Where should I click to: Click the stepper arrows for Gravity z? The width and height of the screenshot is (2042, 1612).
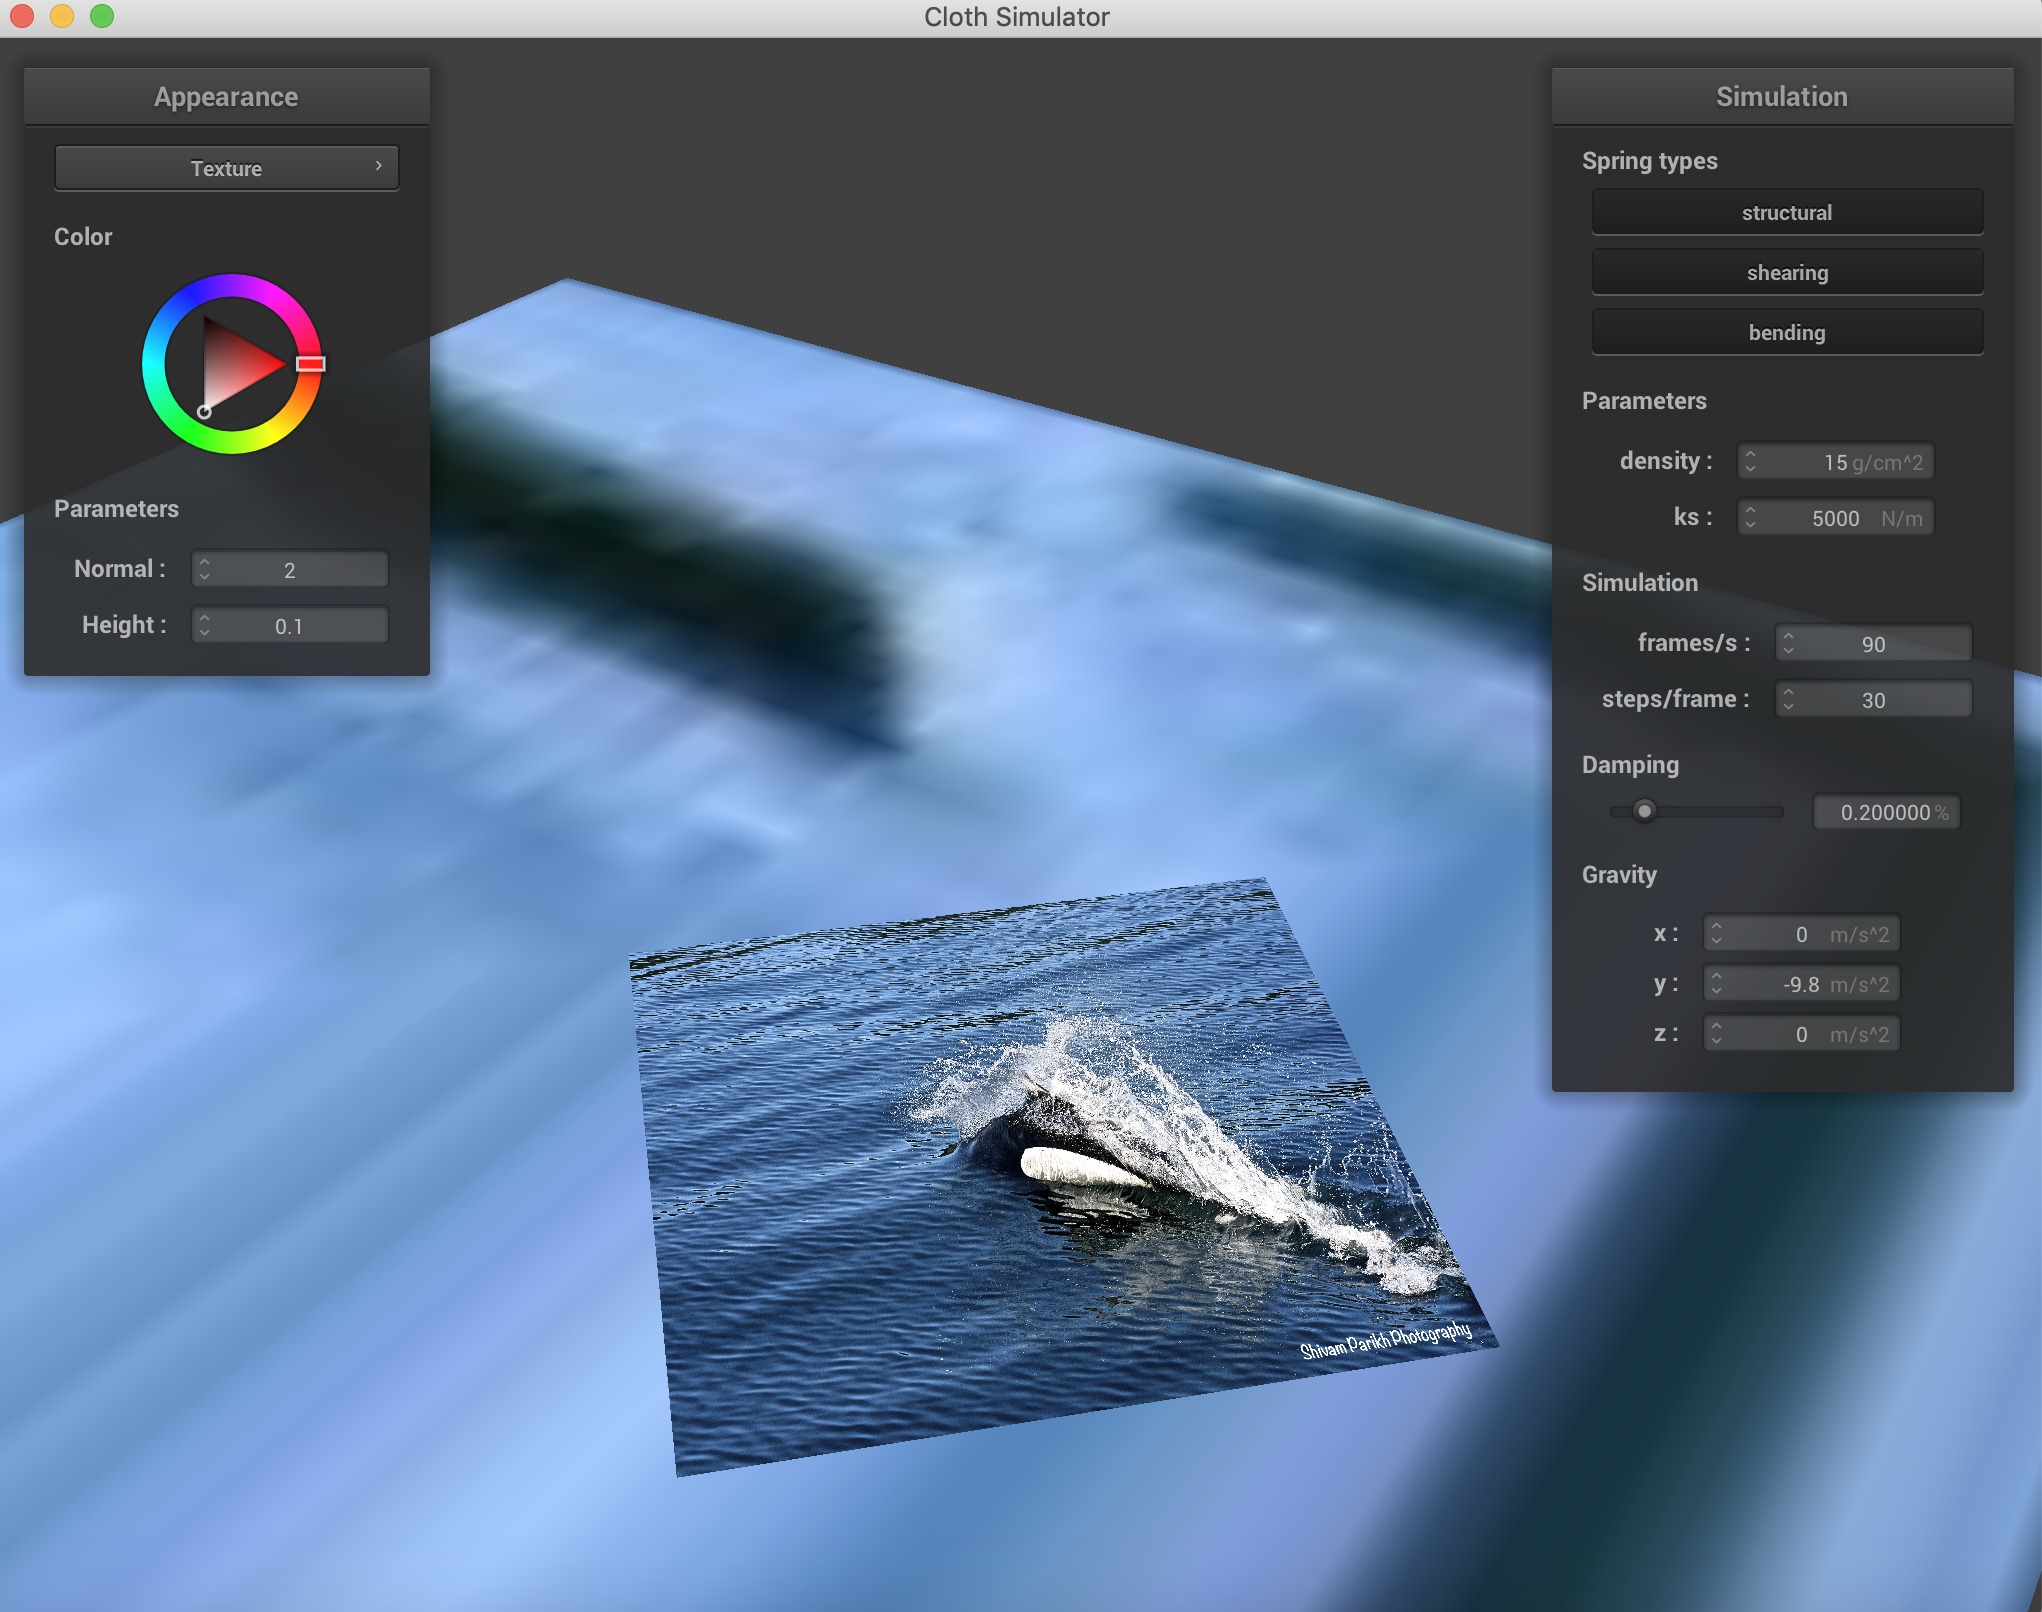1717,1033
